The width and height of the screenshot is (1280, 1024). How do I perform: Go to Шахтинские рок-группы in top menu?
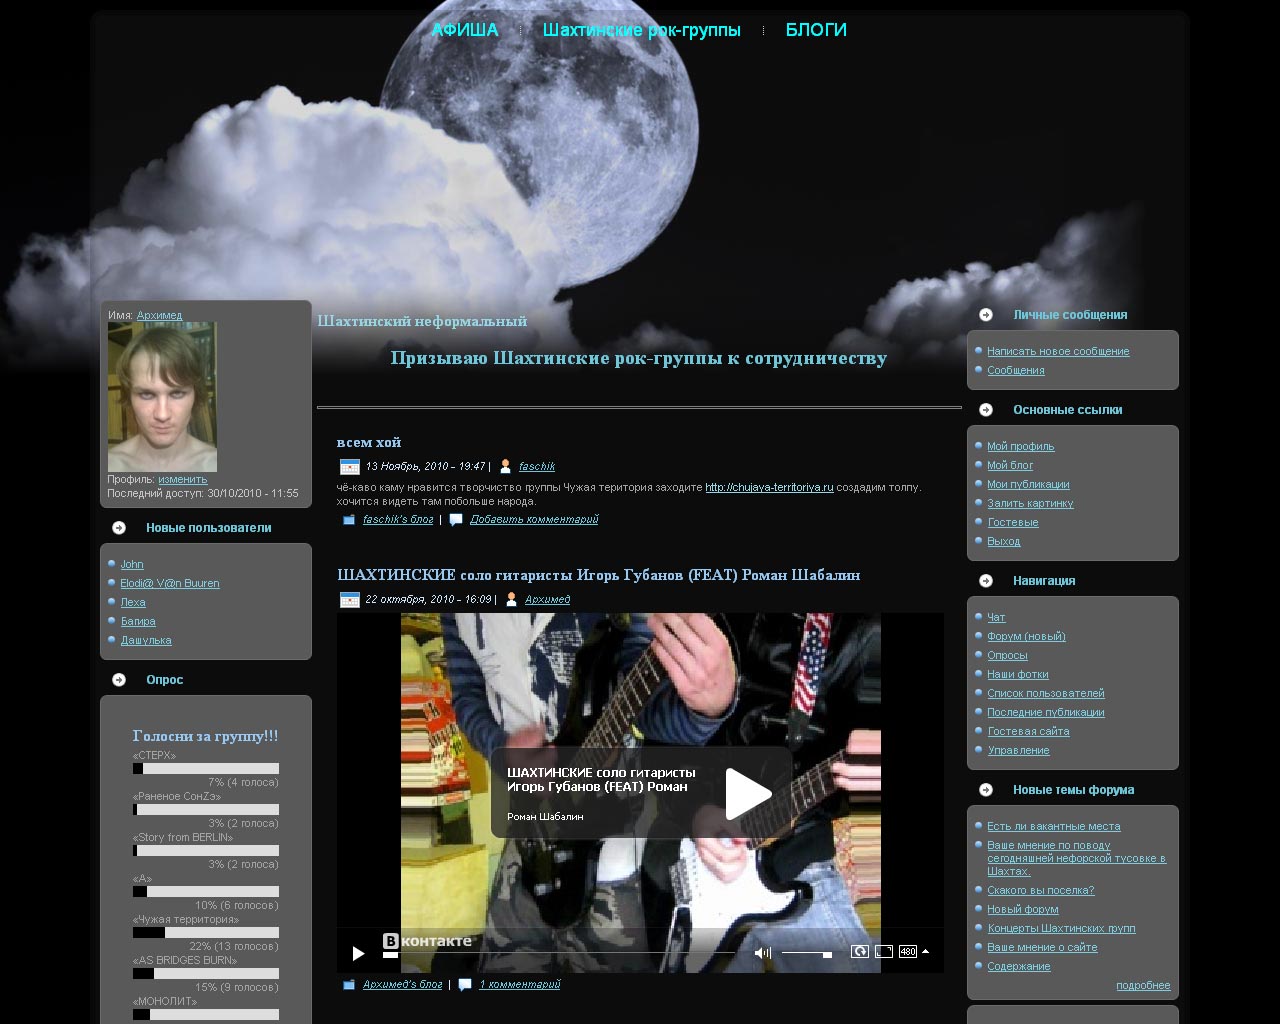coord(641,30)
